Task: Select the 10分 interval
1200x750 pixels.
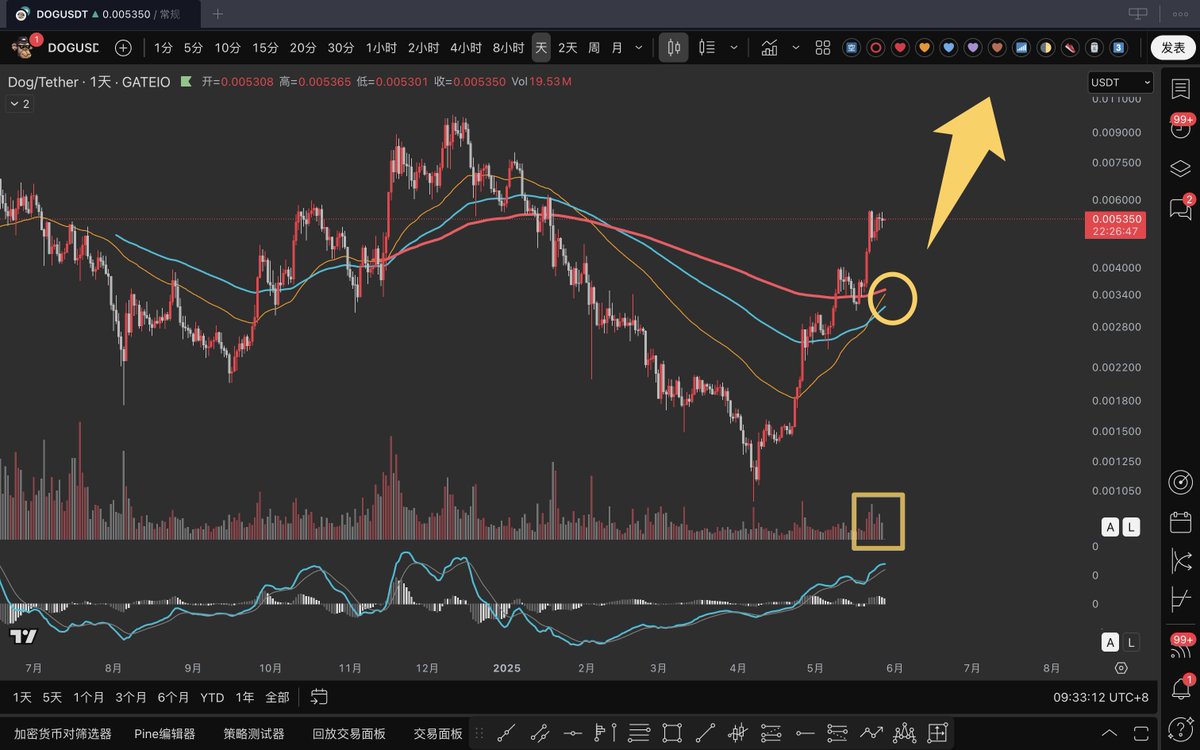Action: click(227, 47)
